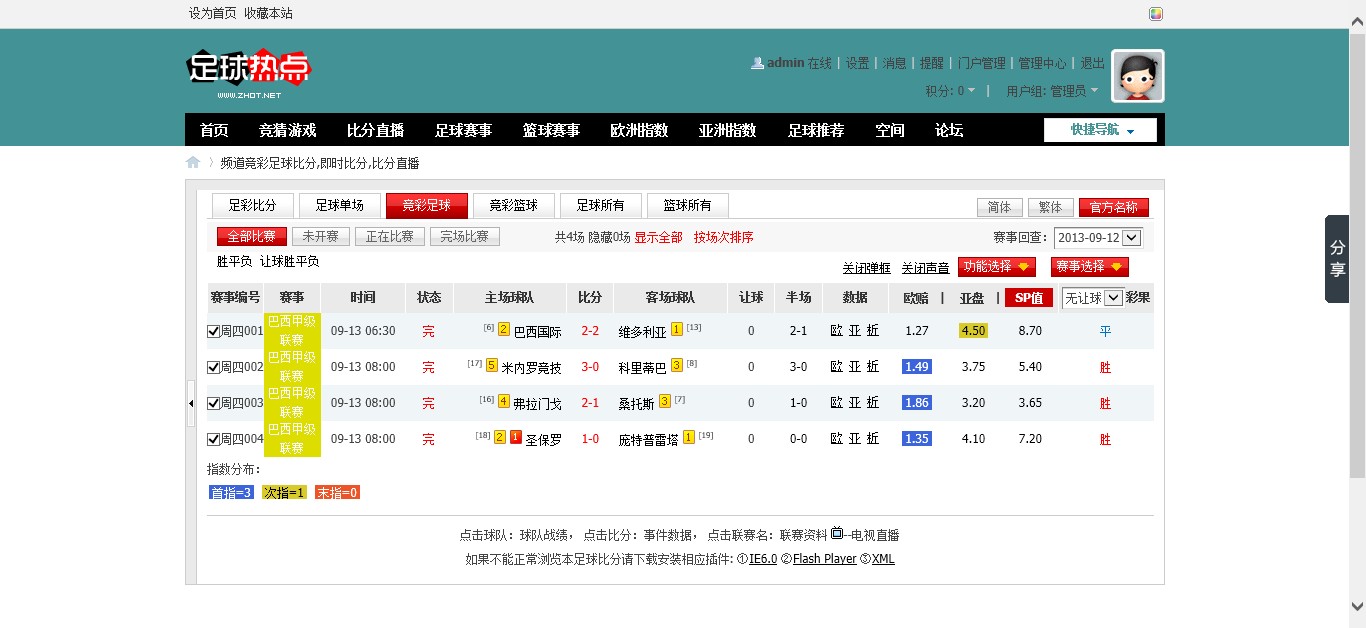1366x628 pixels.
Task: Open 论坛 in the navigation bar
Action: 949,130
